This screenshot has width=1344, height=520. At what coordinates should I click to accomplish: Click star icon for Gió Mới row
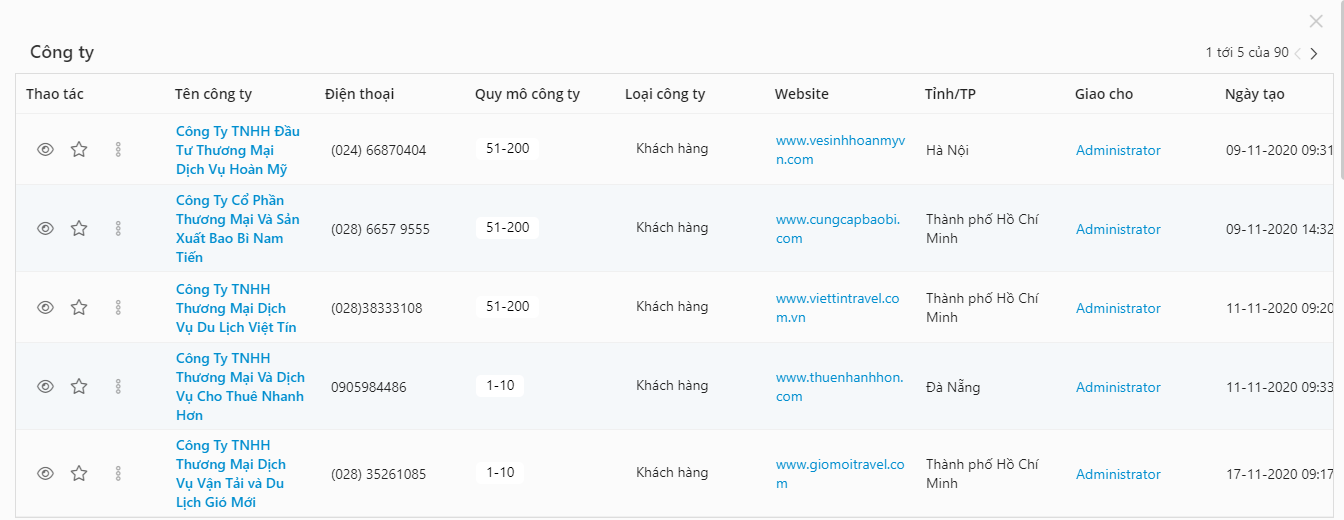point(79,473)
